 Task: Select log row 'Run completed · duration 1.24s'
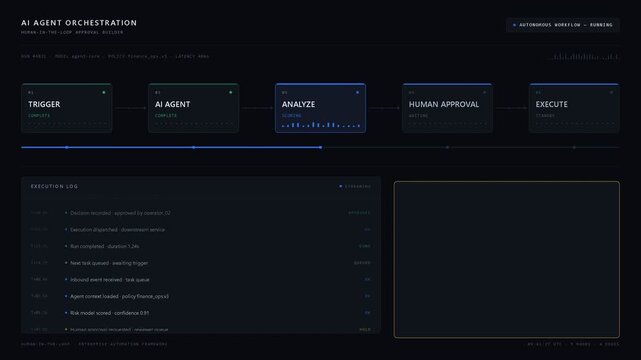point(201,246)
